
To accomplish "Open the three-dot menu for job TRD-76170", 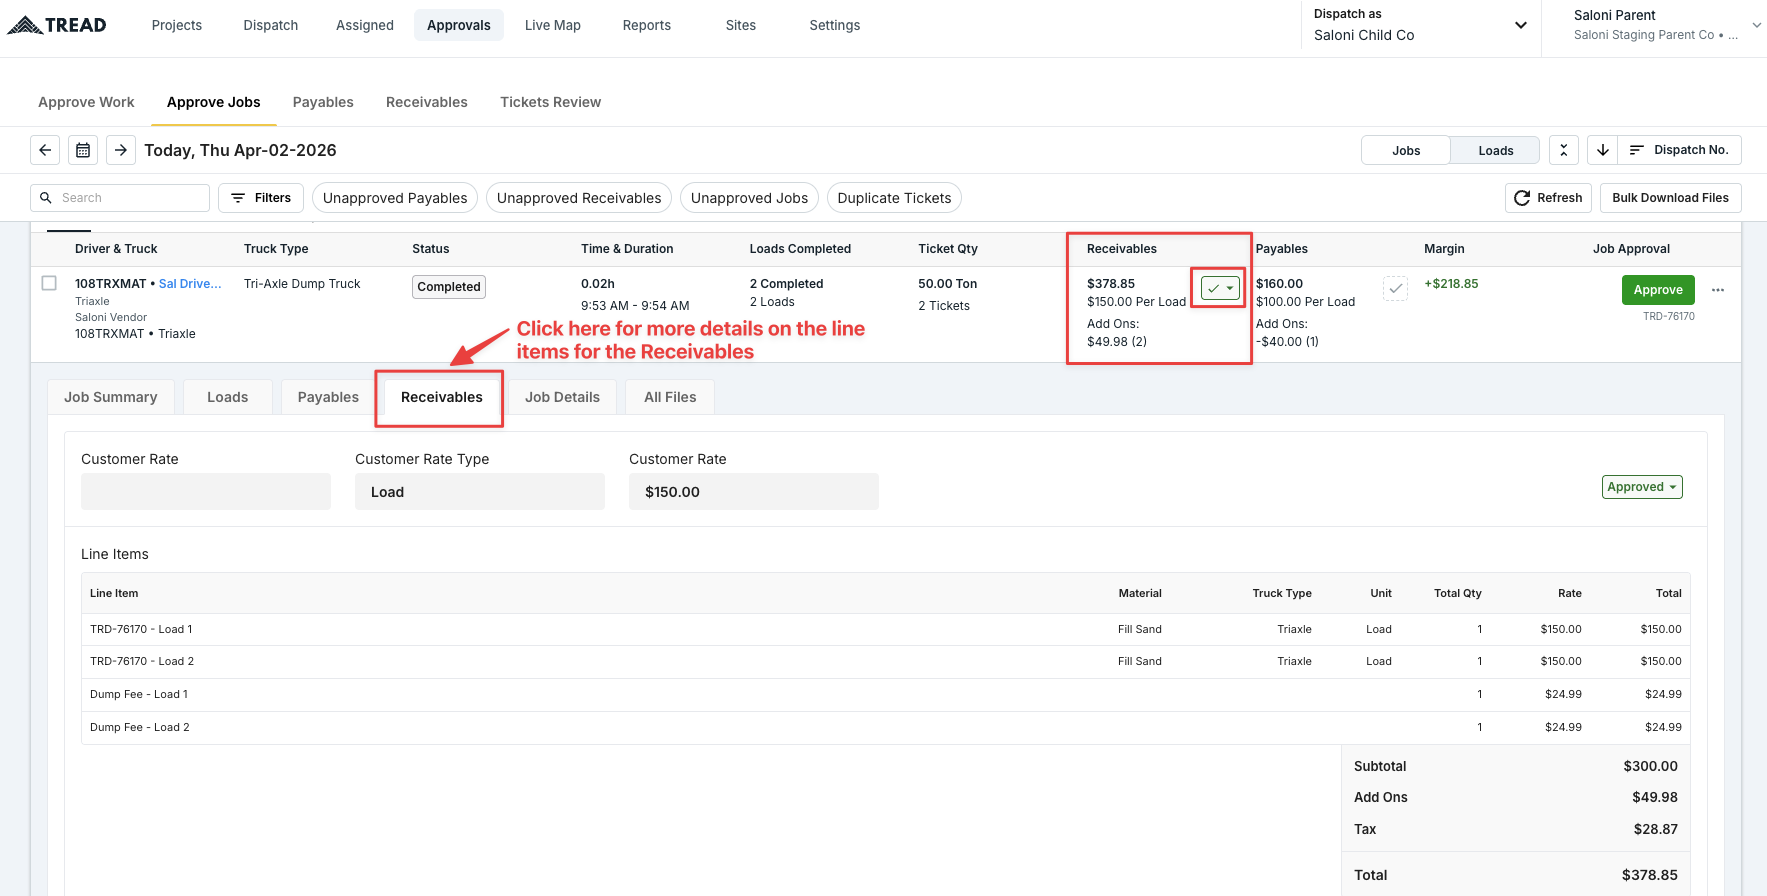I will [x=1718, y=290].
